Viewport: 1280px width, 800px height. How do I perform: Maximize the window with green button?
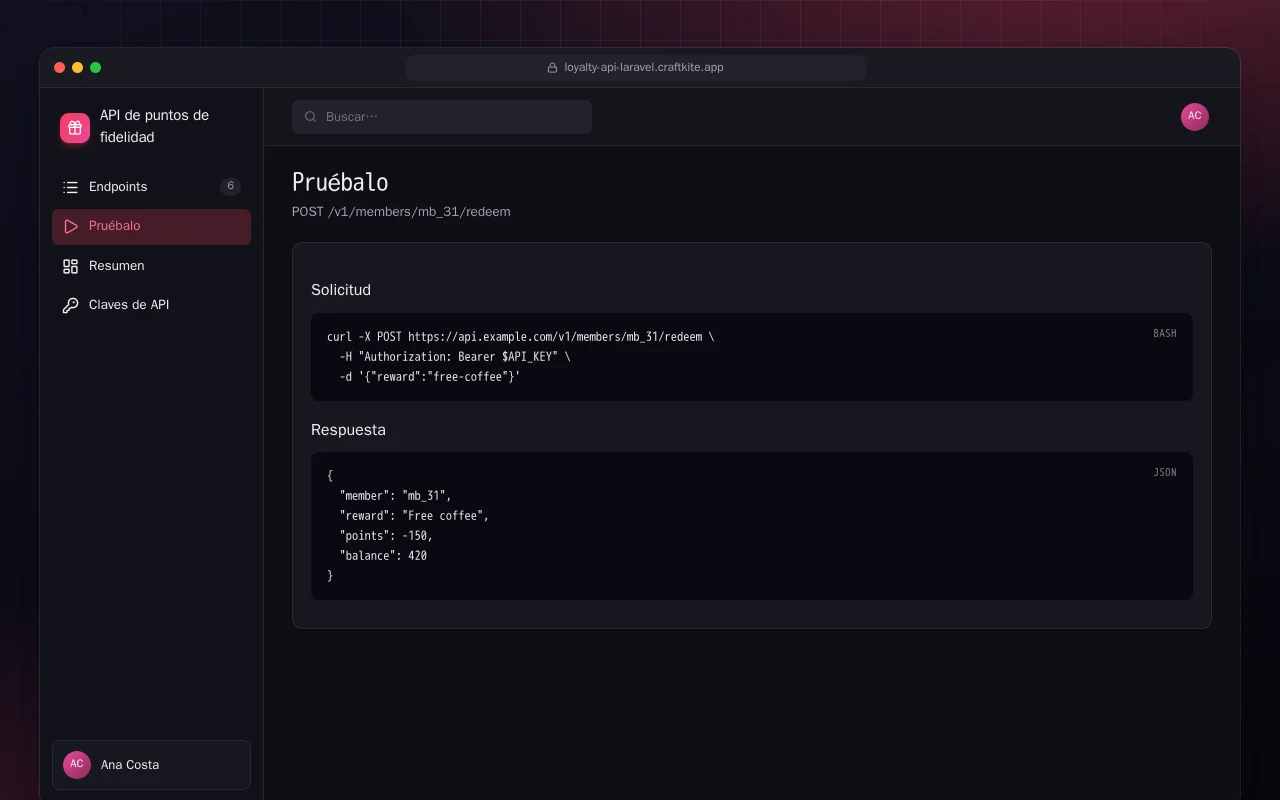pyautogui.click(x=96, y=68)
